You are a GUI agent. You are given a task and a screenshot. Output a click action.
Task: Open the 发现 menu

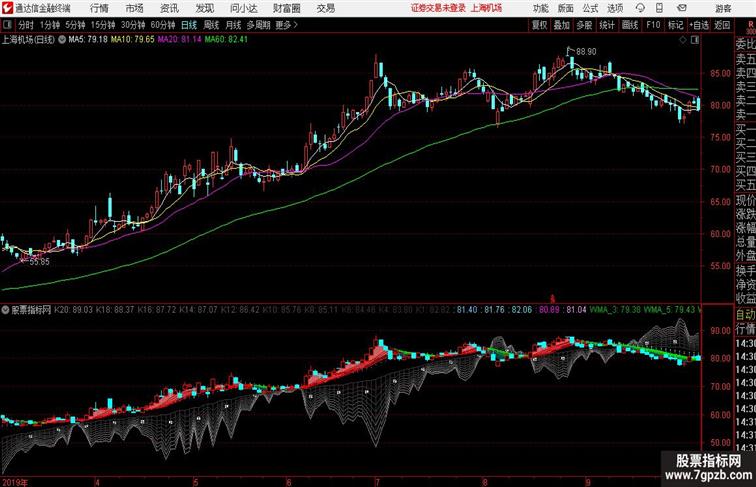[204, 8]
